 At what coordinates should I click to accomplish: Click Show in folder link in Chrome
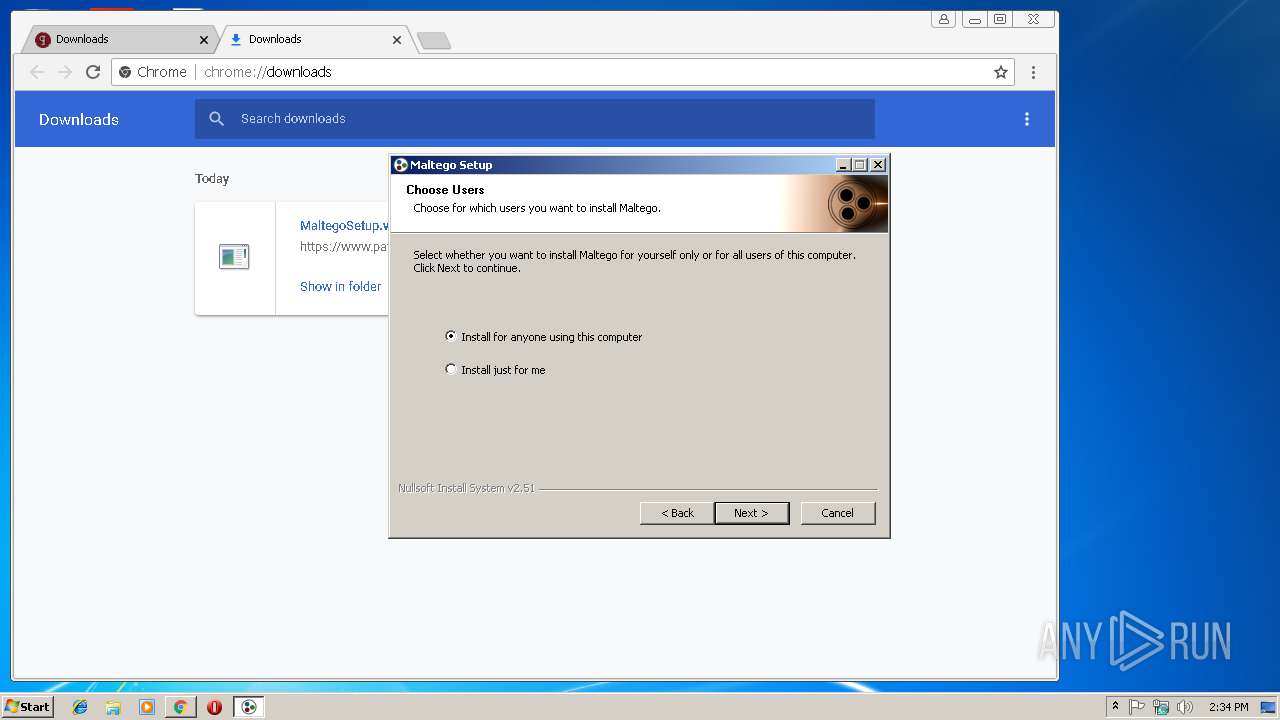coord(340,286)
